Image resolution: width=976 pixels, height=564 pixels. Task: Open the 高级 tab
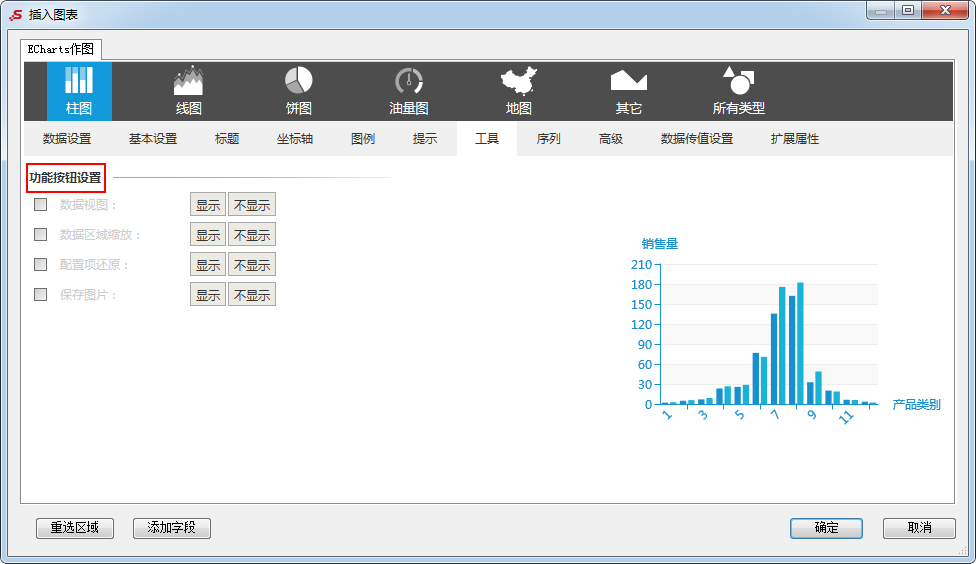[611, 138]
